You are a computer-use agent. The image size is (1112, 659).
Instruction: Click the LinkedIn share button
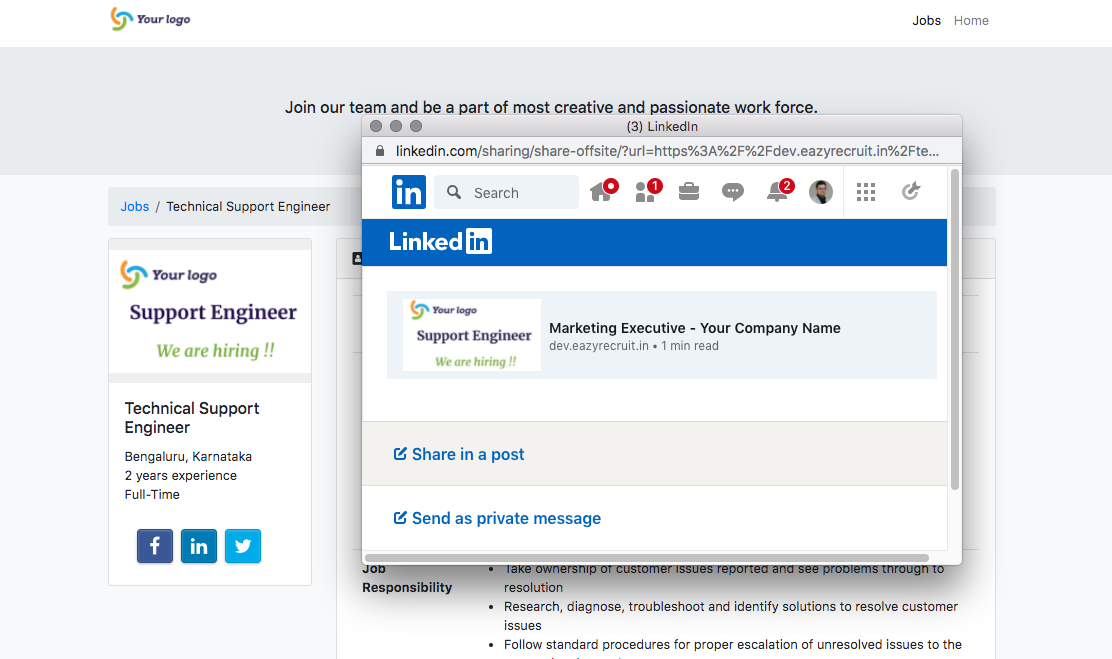(199, 546)
